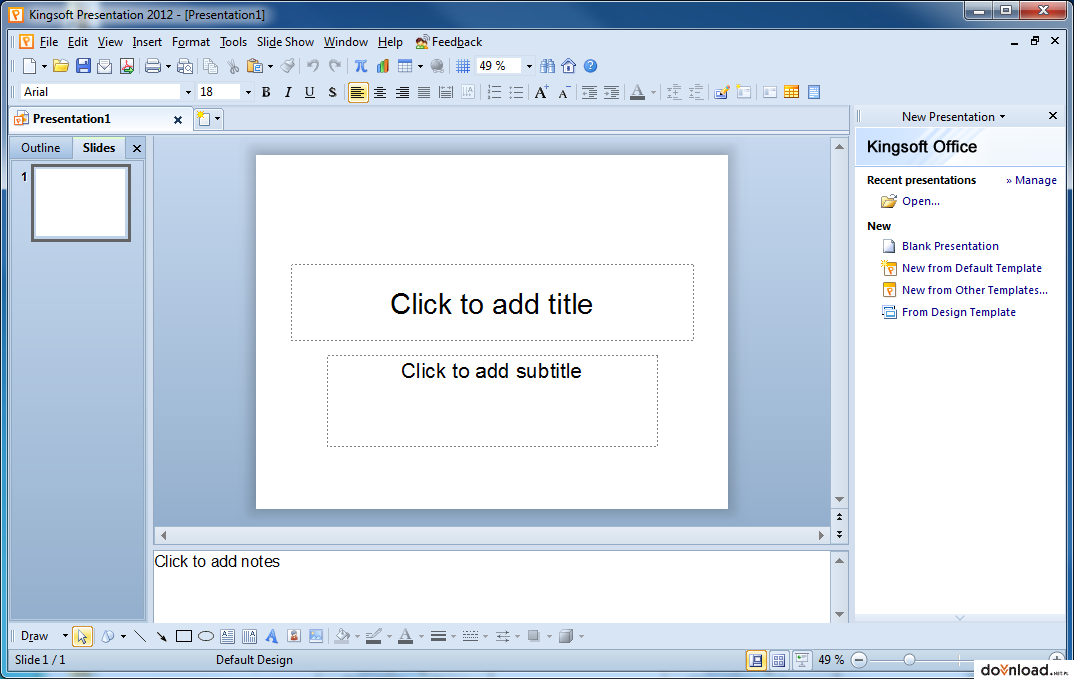Toggle bold formatting

(266, 92)
